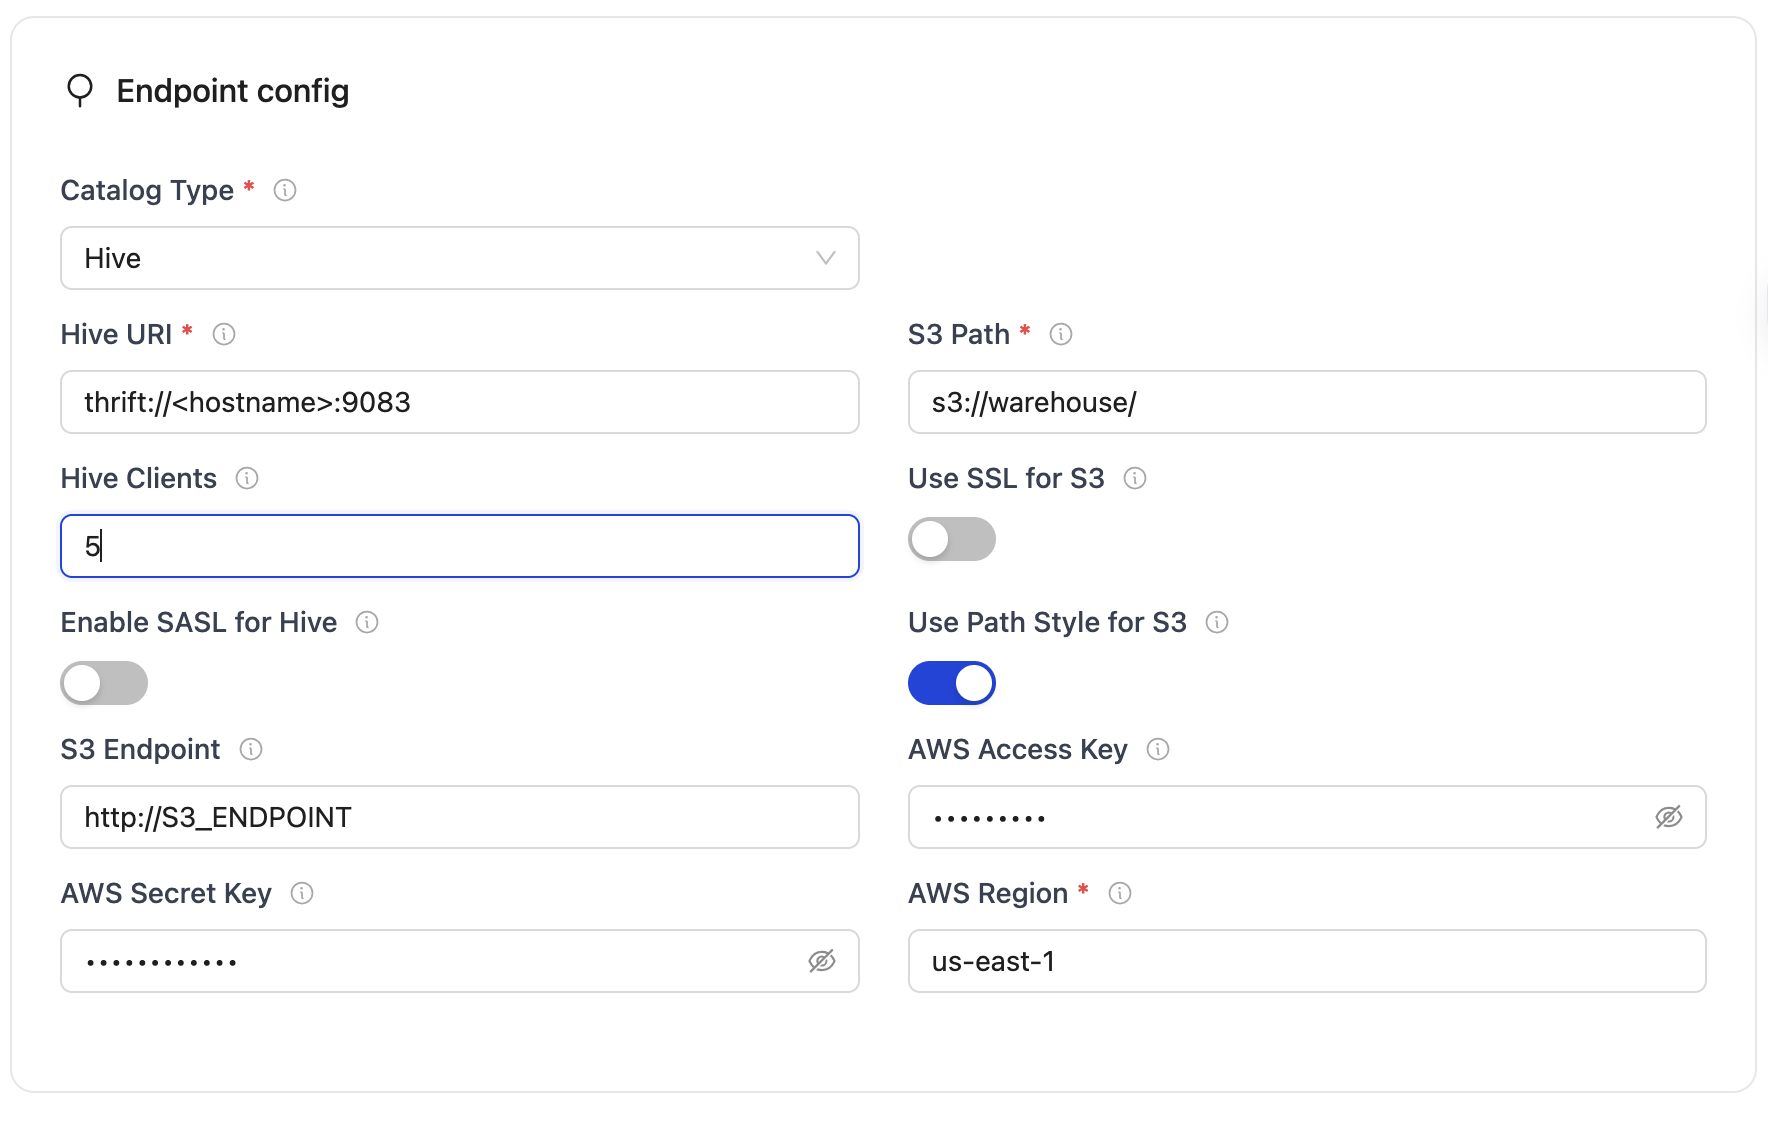Open the AWS Access Key info tooltip

[x=1157, y=750]
